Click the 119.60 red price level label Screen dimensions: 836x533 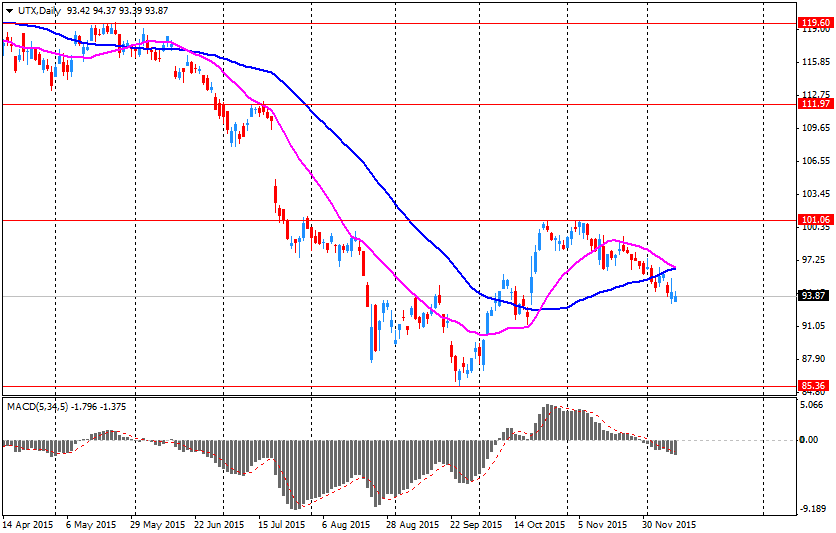coord(815,23)
